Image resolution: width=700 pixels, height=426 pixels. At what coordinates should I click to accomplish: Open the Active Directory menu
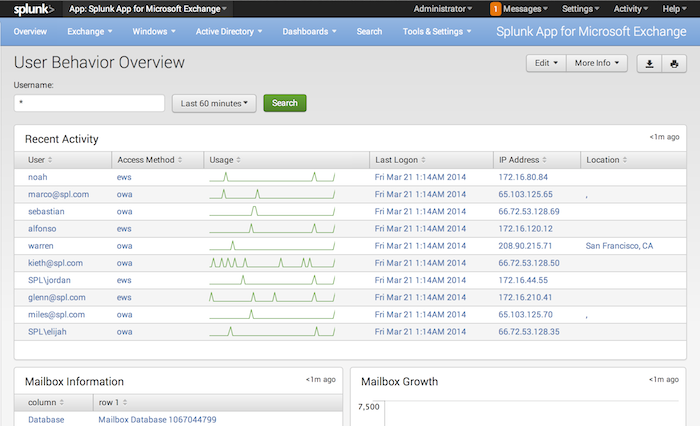(x=229, y=31)
